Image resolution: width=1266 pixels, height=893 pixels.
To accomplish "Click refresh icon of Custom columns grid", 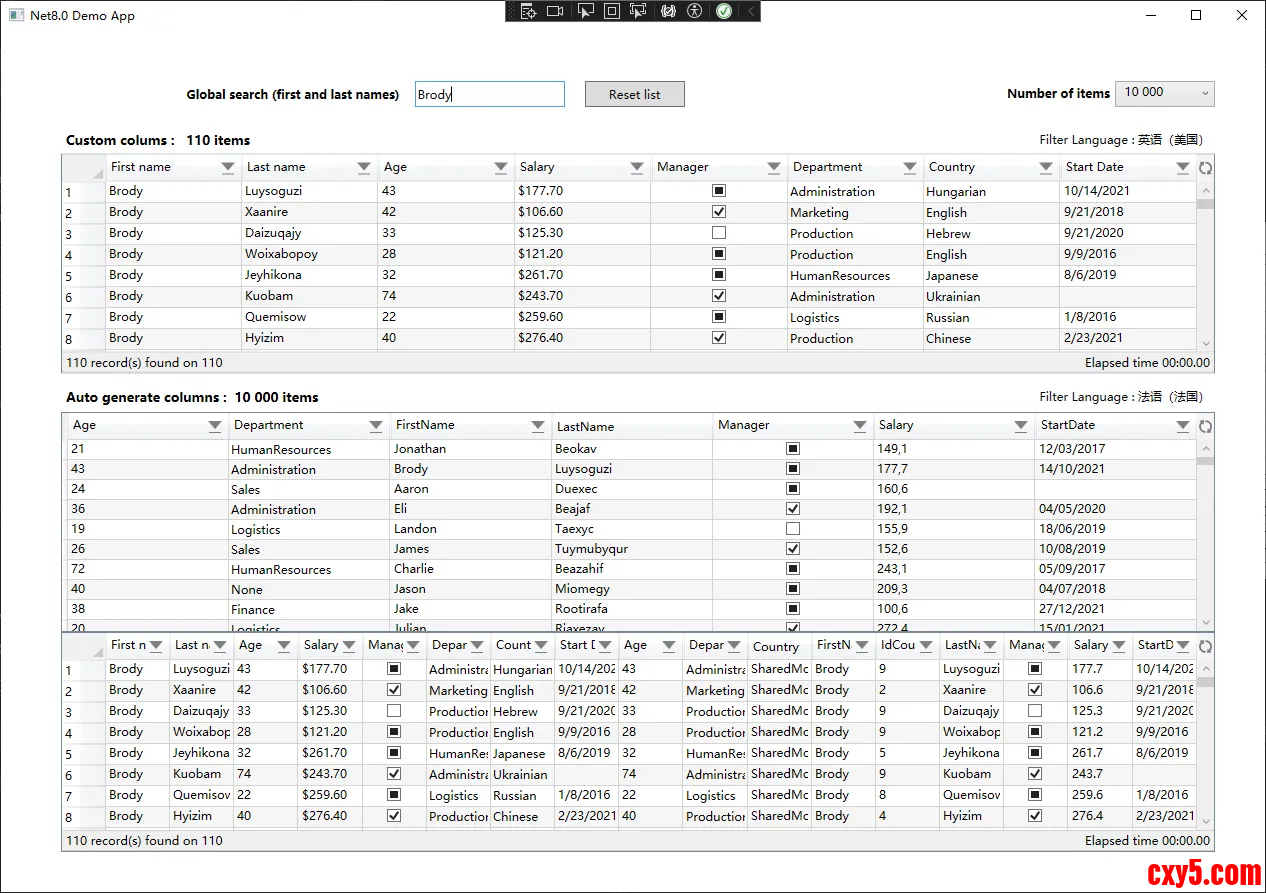I will [x=1205, y=168].
